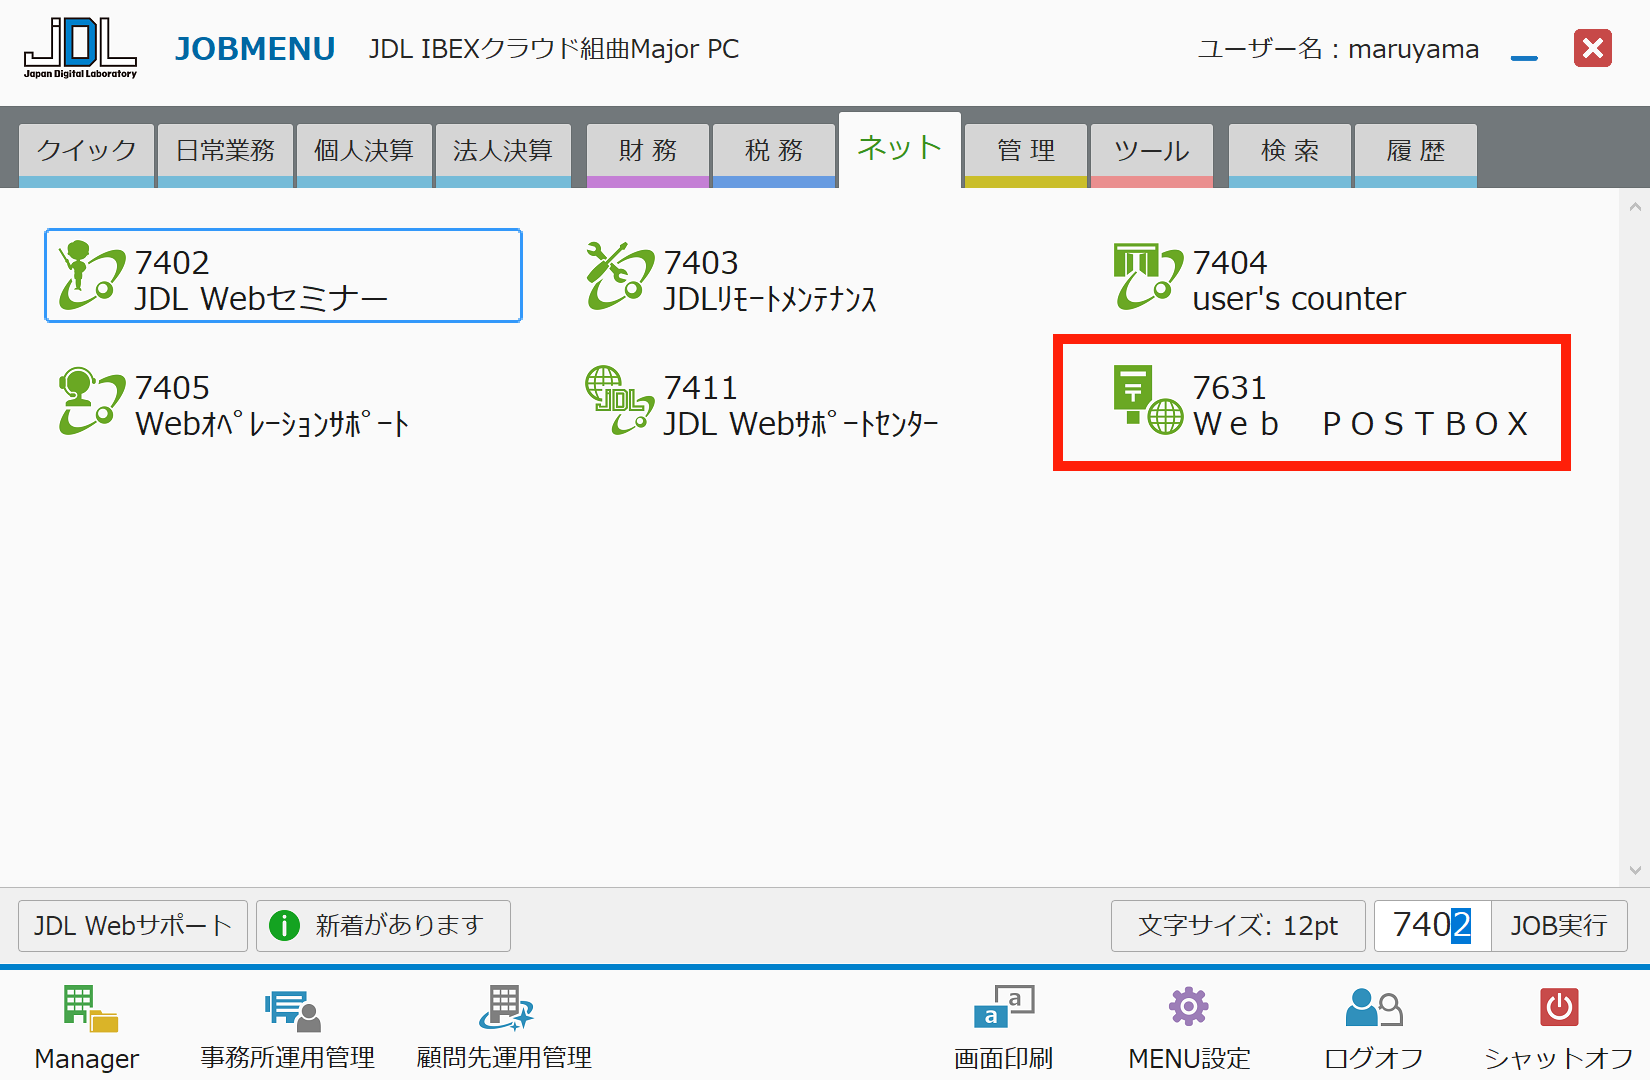1650x1080 pixels.
Task: Open the 検索 tab
Action: [1290, 154]
